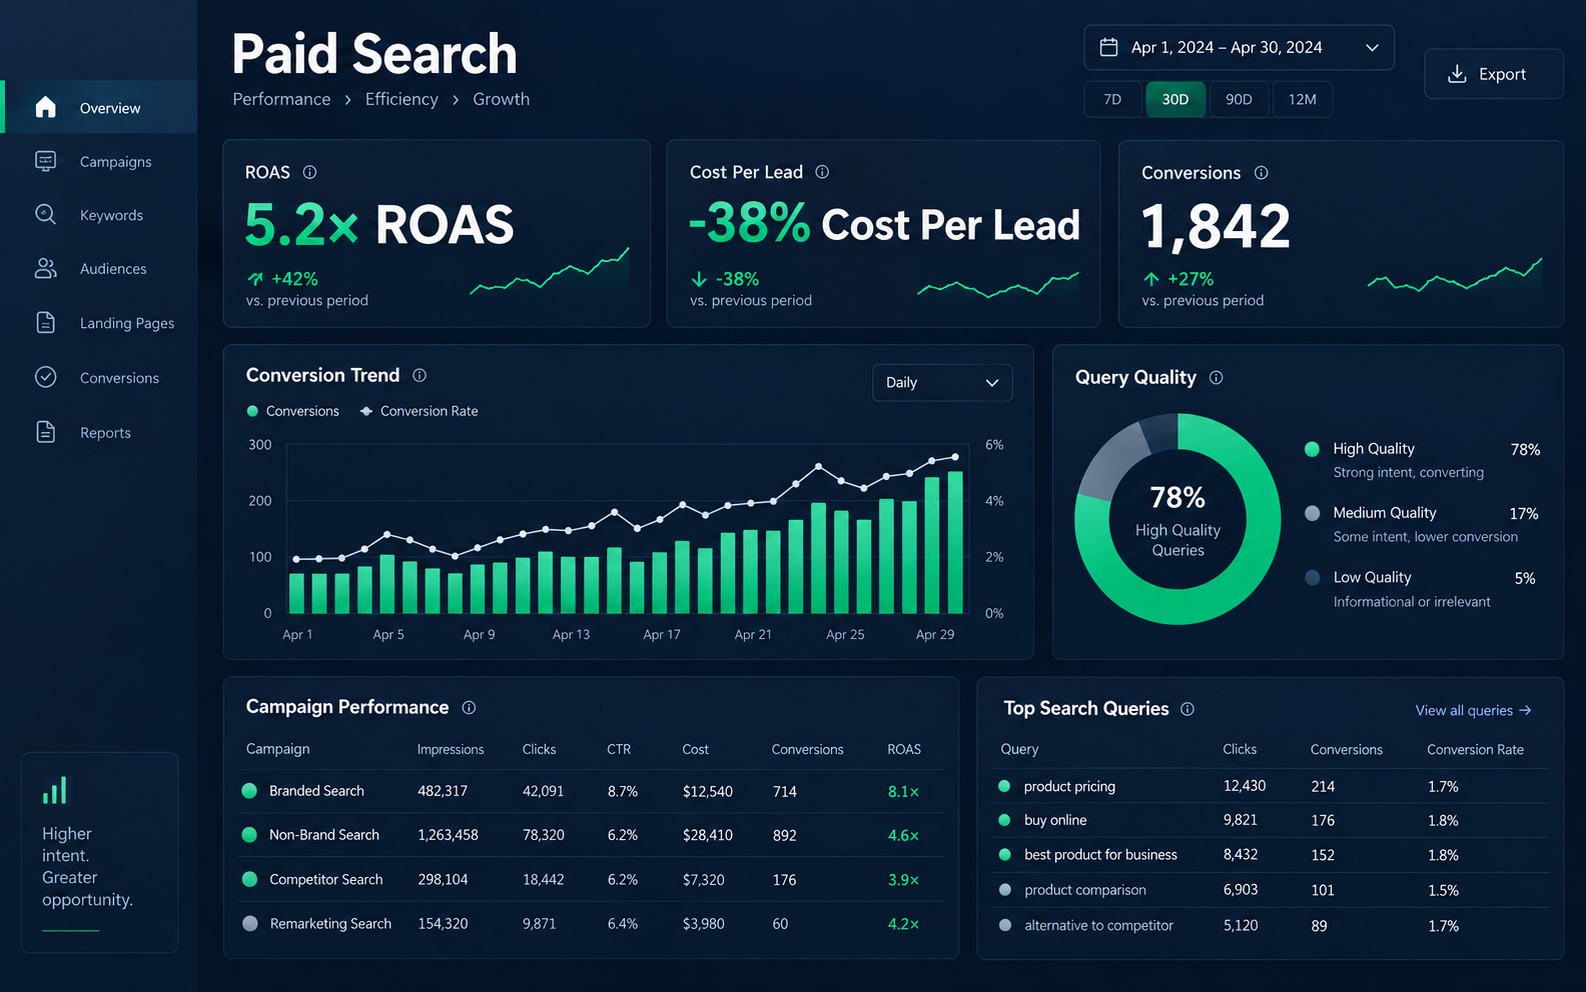Image resolution: width=1586 pixels, height=992 pixels.
Task: Click the arrow icon after View all queries
Action: tap(1525, 710)
